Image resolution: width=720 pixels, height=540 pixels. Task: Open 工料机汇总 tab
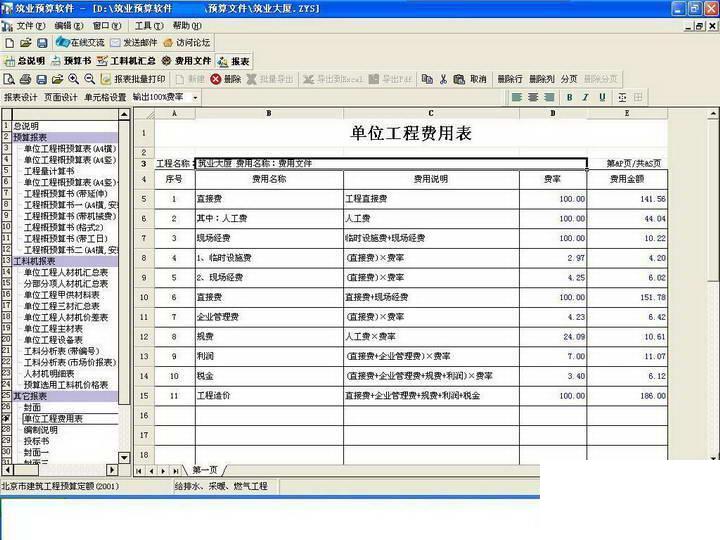(126, 61)
